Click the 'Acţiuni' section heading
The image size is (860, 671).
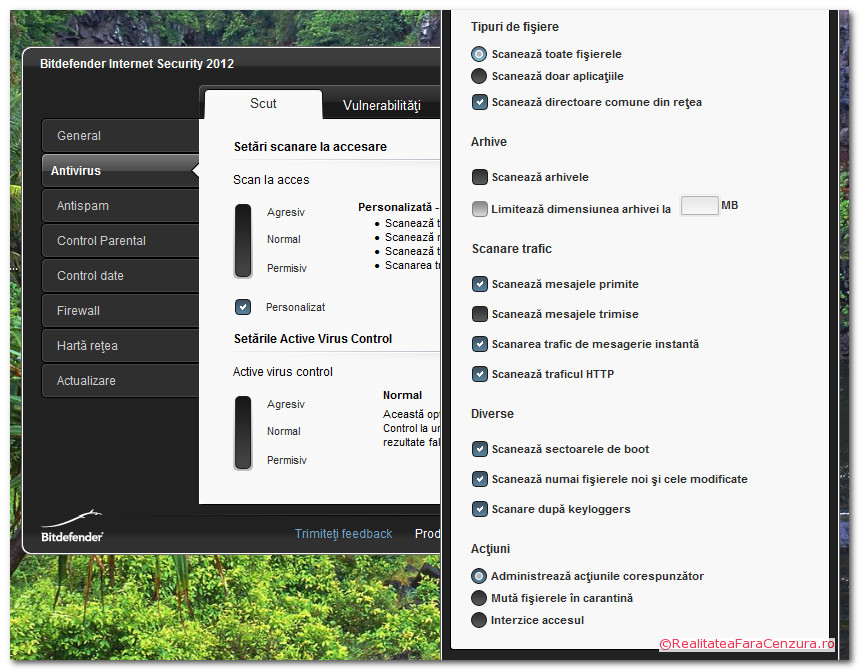[x=490, y=549]
